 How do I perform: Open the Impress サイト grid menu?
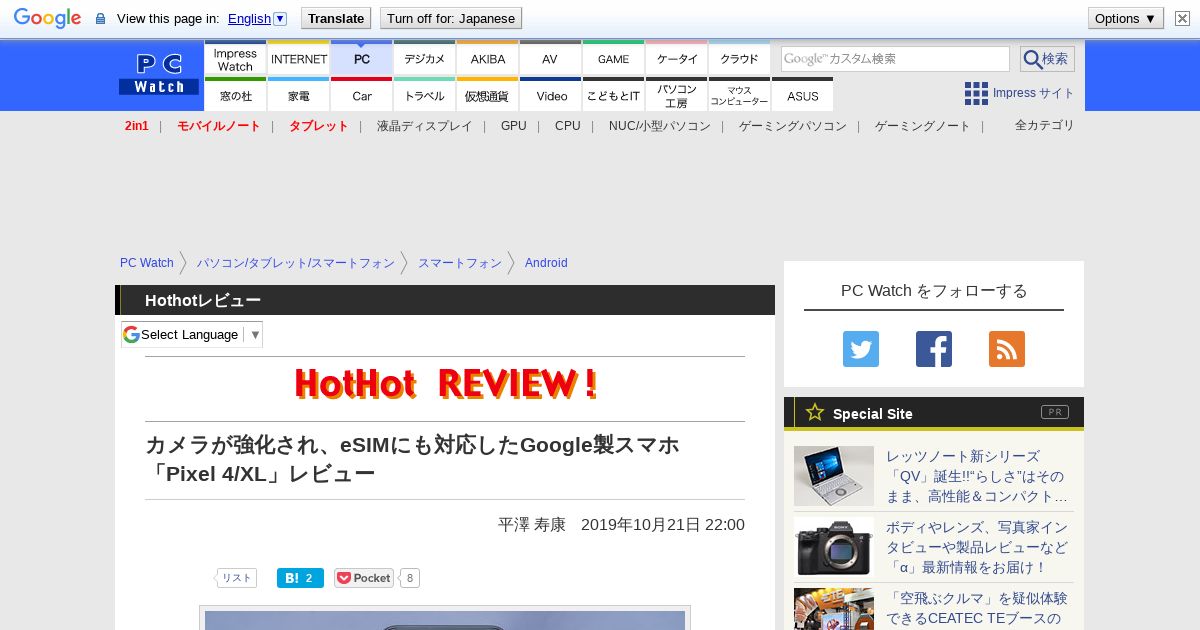coord(1019,93)
